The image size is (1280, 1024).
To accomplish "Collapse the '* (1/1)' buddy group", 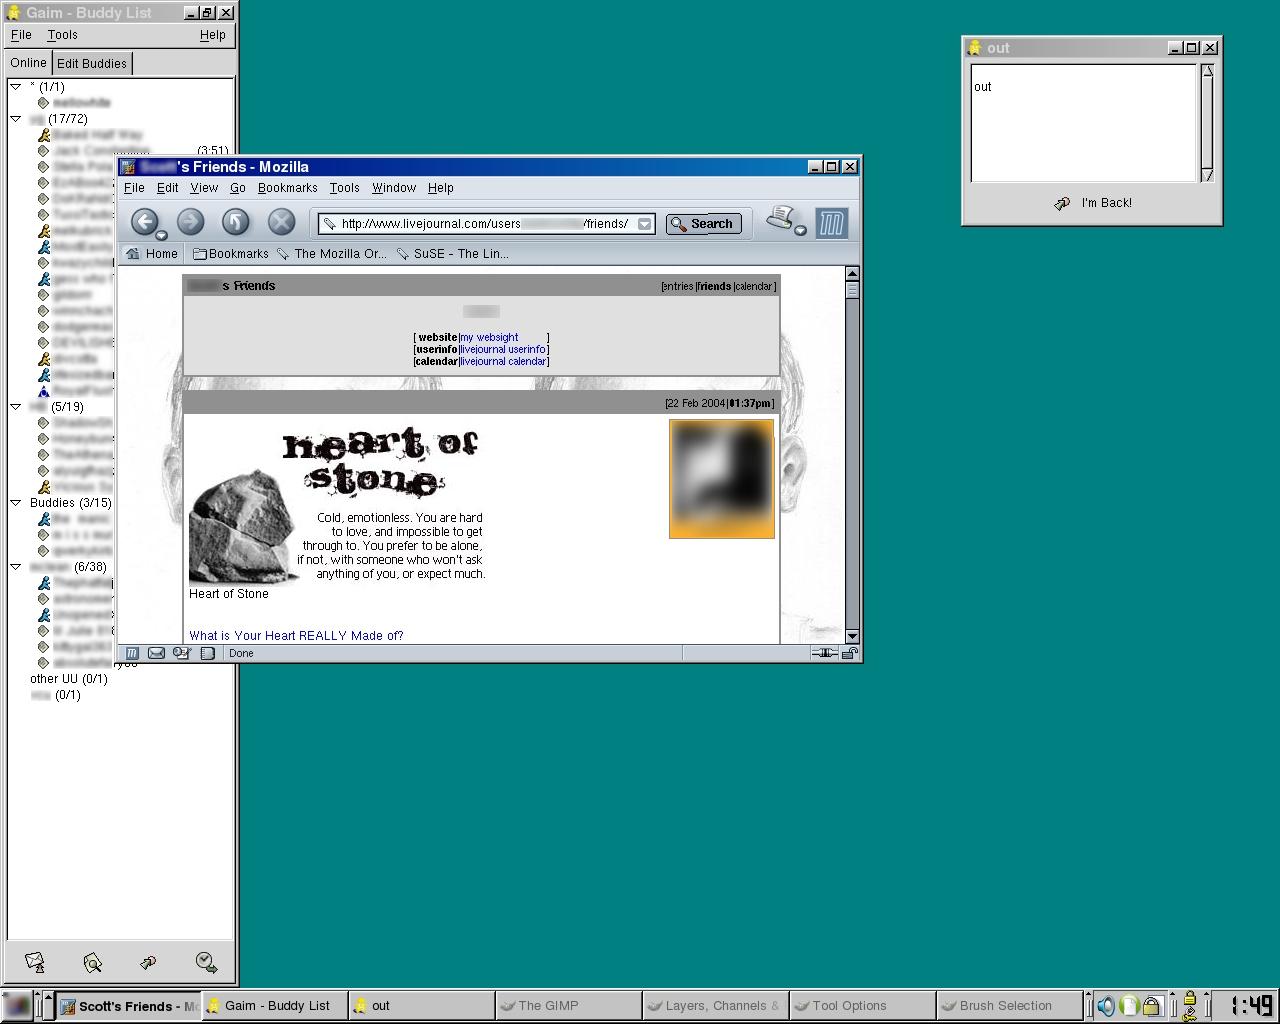I will click(x=16, y=87).
